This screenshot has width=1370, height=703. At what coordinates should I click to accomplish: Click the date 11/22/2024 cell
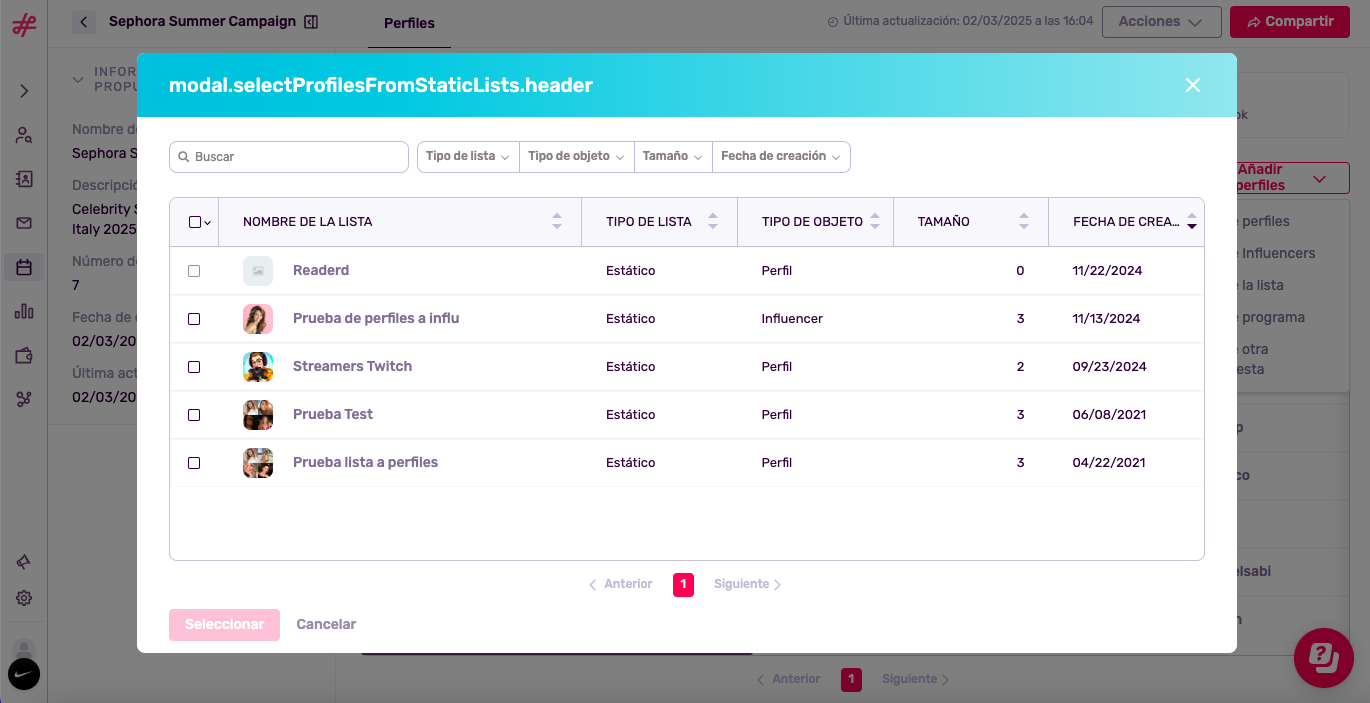click(1107, 271)
